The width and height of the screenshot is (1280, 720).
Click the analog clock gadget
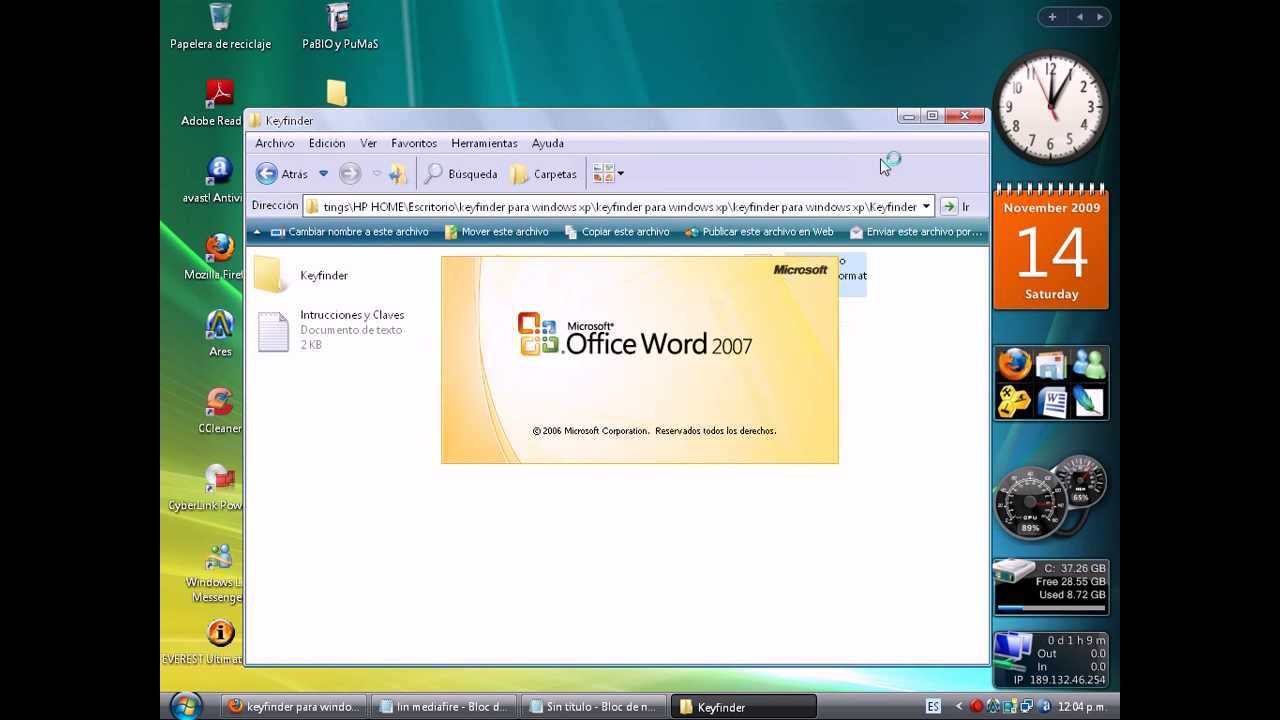click(1050, 106)
